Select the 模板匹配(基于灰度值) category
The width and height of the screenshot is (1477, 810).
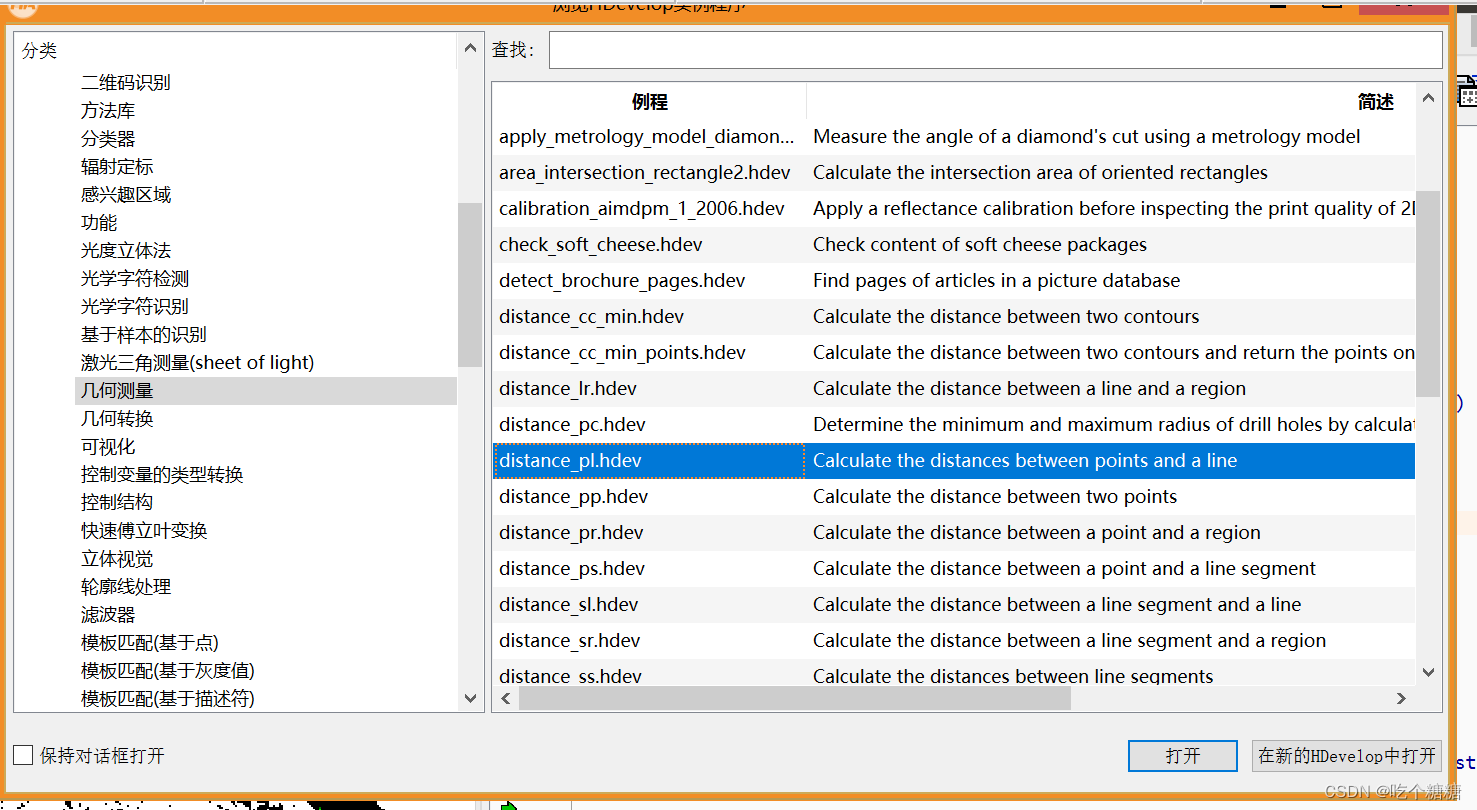pos(168,671)
